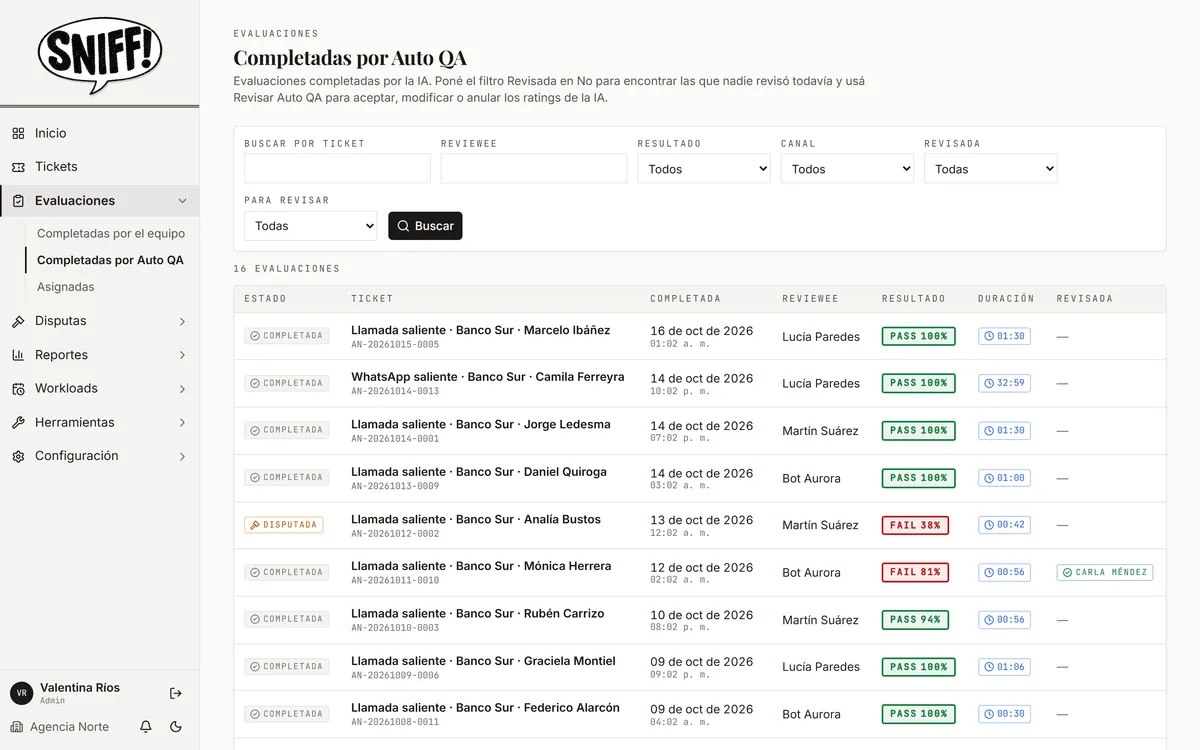This screenshot has width=1200, height=750.
Task: Open the Revisada dropdown
Action: tap(991, 169)
